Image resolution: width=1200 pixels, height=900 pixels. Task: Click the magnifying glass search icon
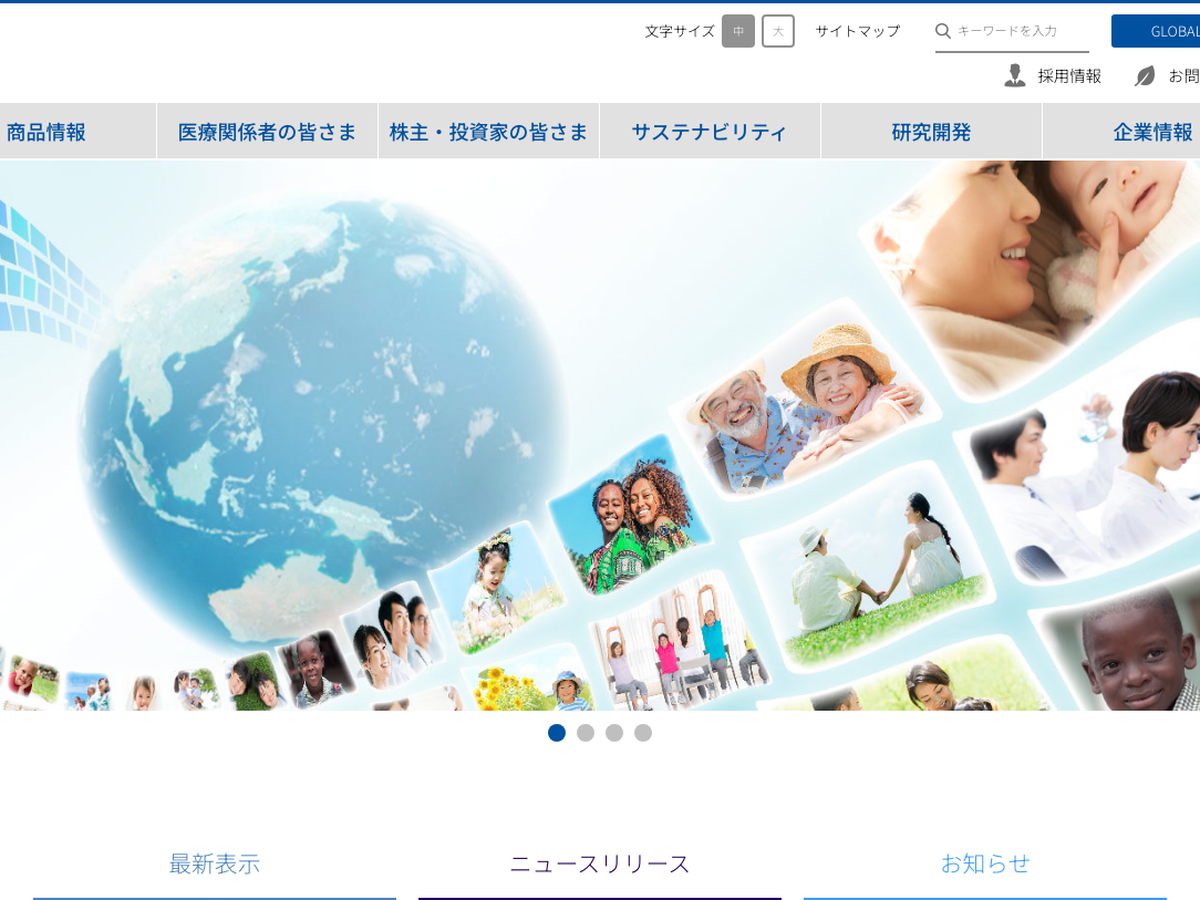[x=942, y=31]
